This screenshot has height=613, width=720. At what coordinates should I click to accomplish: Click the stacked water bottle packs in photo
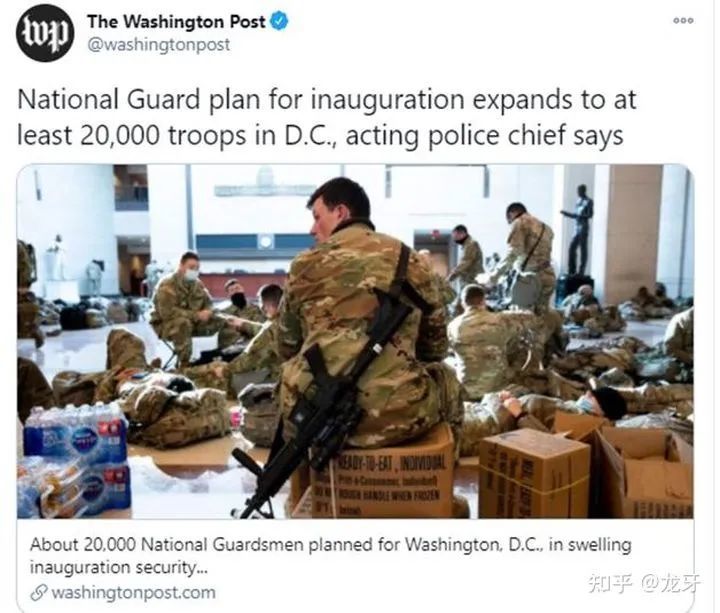click(x=73, y=460)
